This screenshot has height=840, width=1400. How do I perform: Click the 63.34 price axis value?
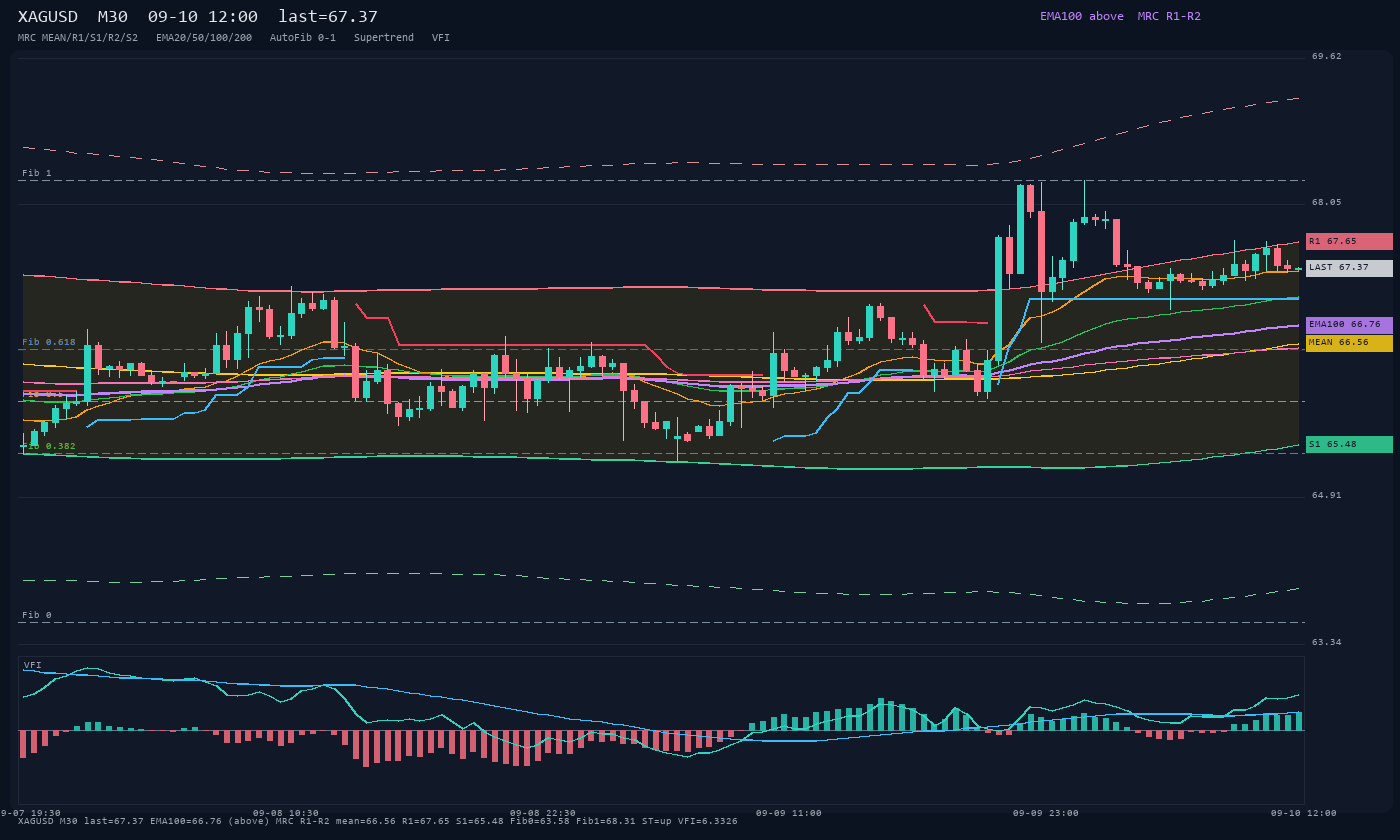[x=1327, y=642]
